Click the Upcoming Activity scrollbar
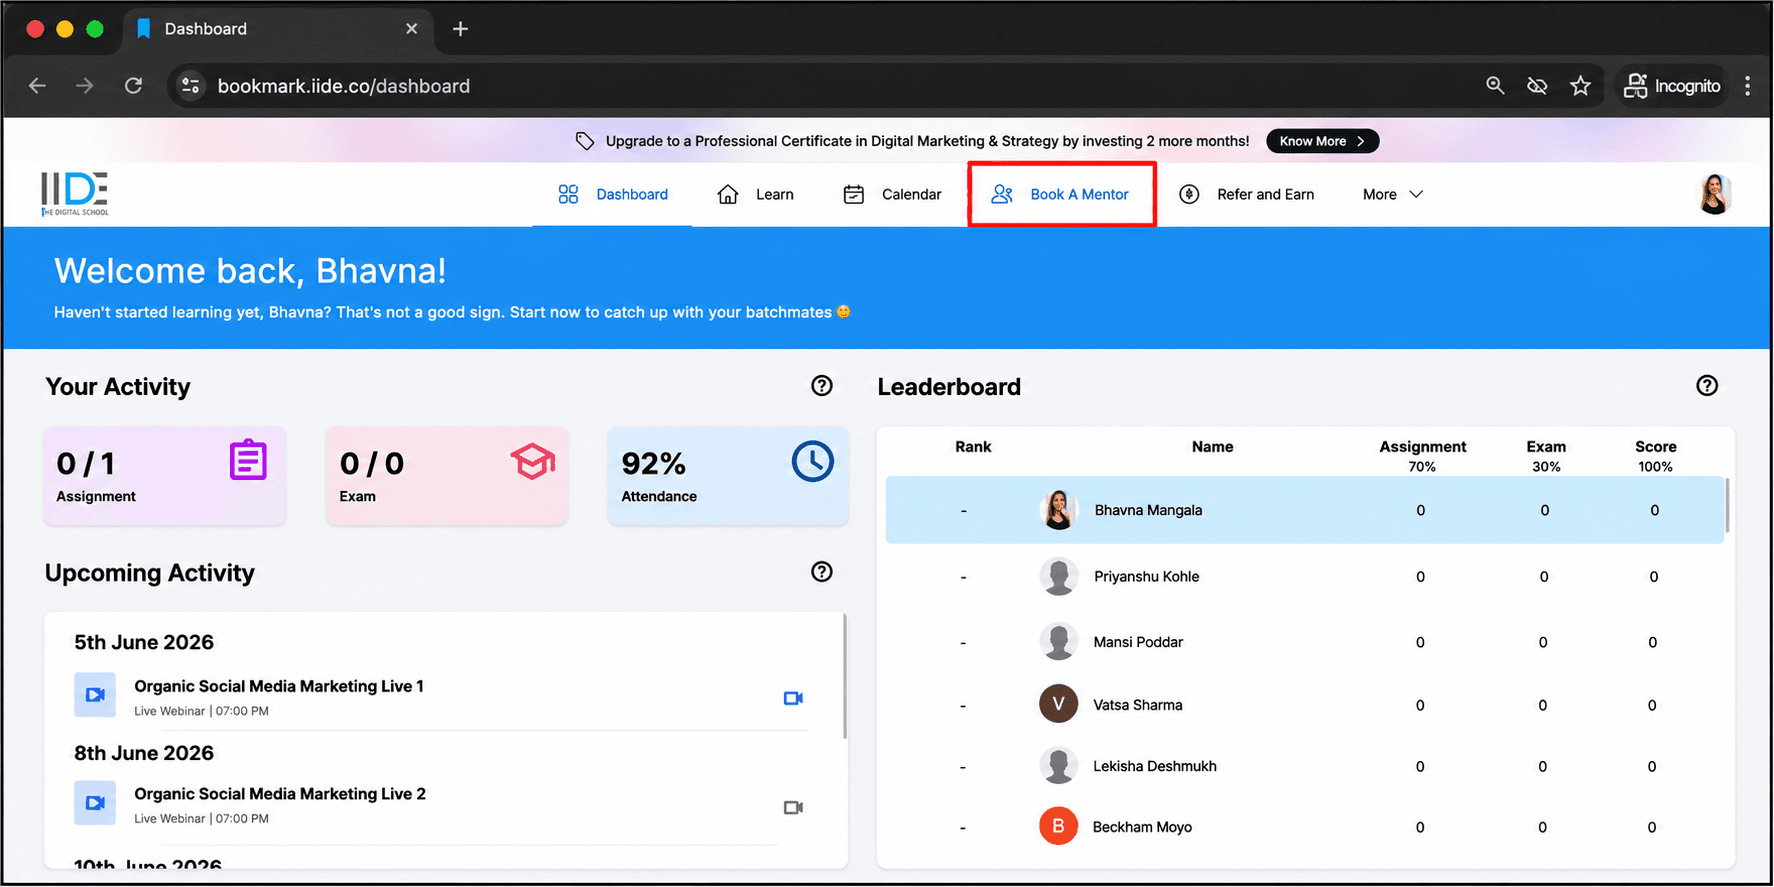Viewport: 1774px width, 887px height. click(x=845, y=677)
